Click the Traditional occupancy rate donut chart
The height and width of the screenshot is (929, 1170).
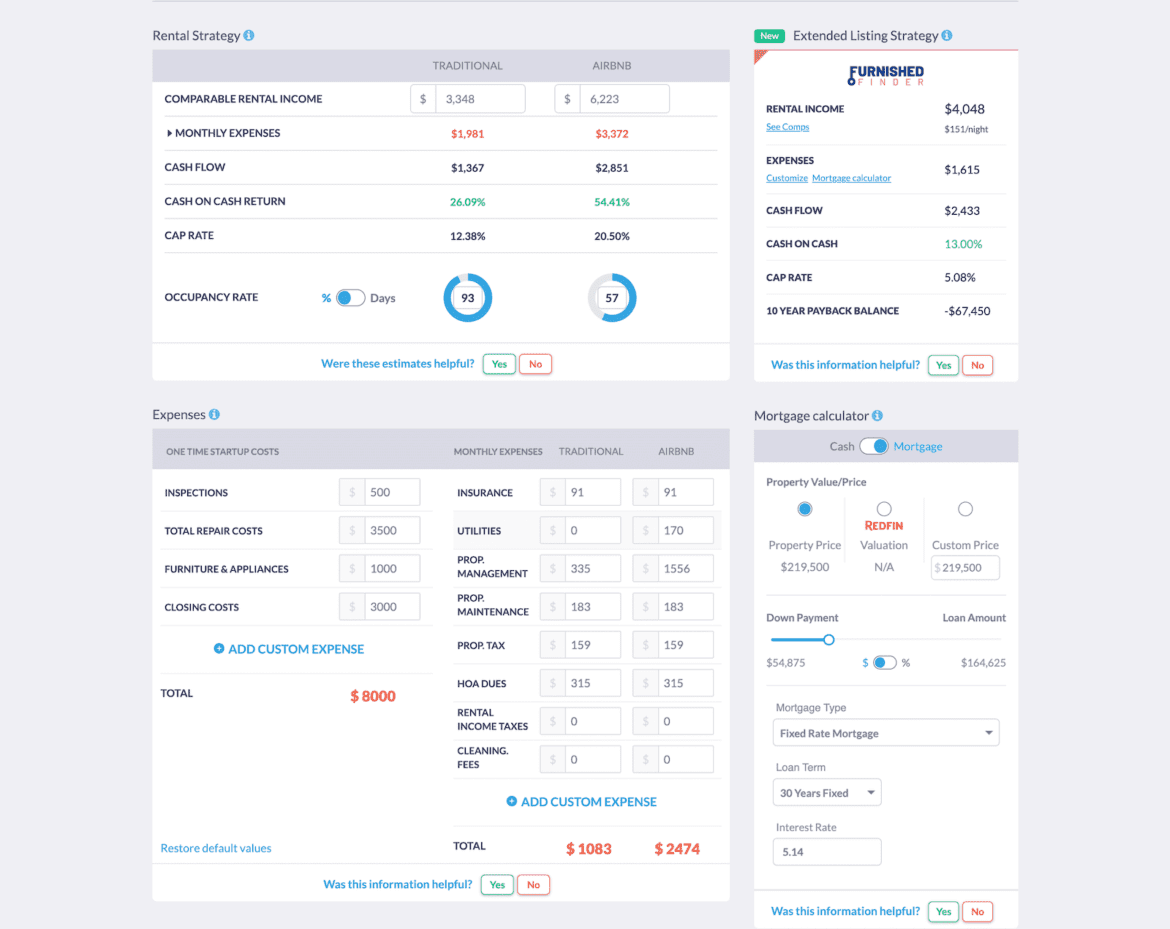coord(467,298)
